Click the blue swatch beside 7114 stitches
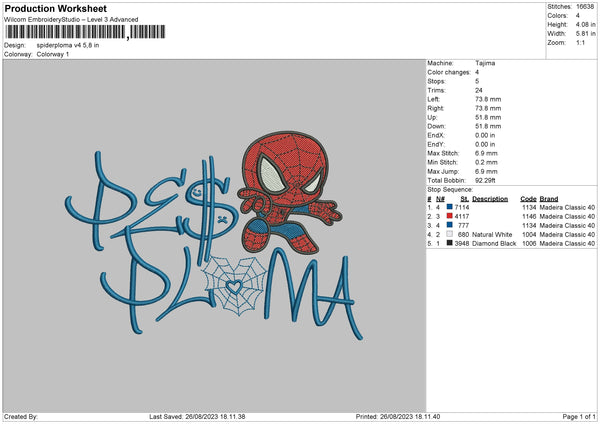The width and height of the screenshot is (600, 424). point(450,207)
